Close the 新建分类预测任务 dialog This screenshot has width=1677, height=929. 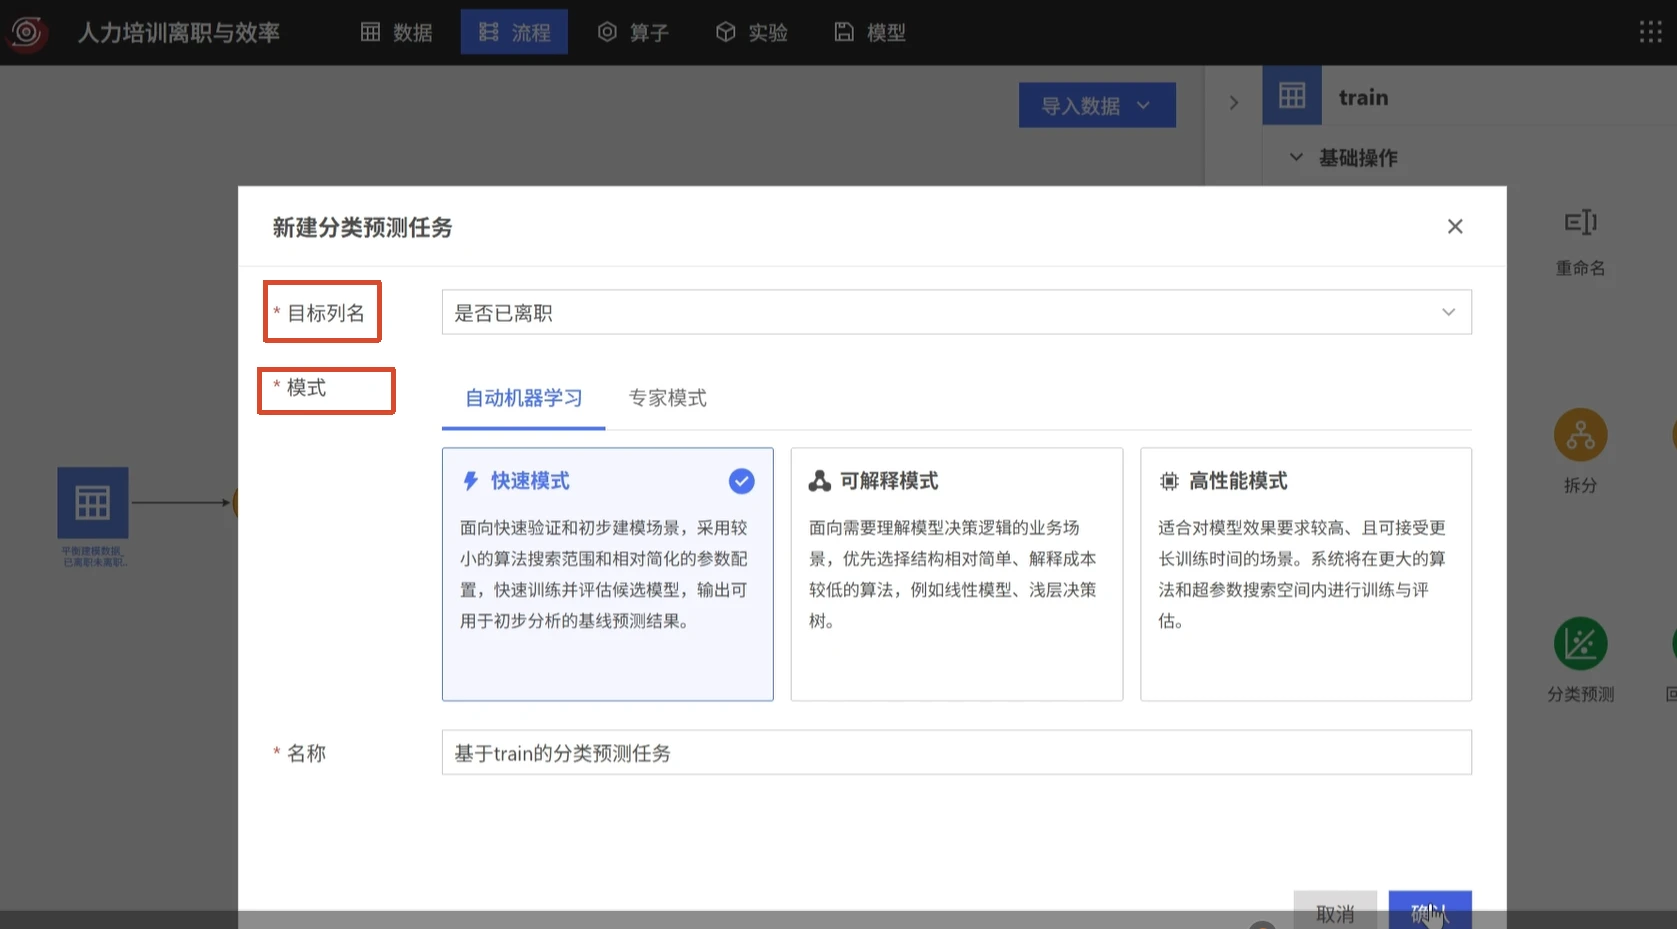1455,227
